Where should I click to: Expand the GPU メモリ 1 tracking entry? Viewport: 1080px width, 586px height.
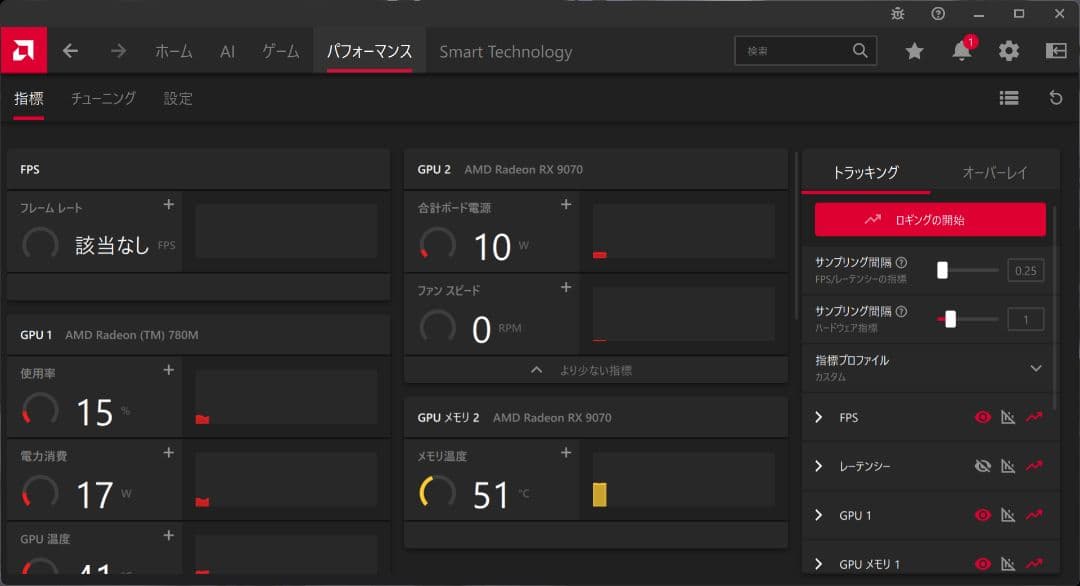pos(818,563)
